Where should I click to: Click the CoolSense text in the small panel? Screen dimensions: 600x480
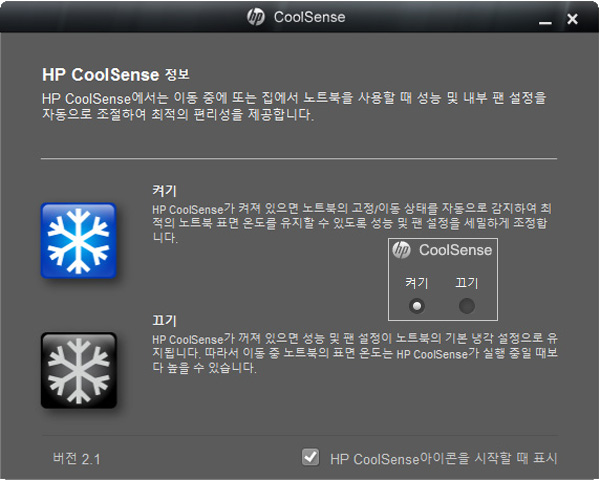coord(455,250)
